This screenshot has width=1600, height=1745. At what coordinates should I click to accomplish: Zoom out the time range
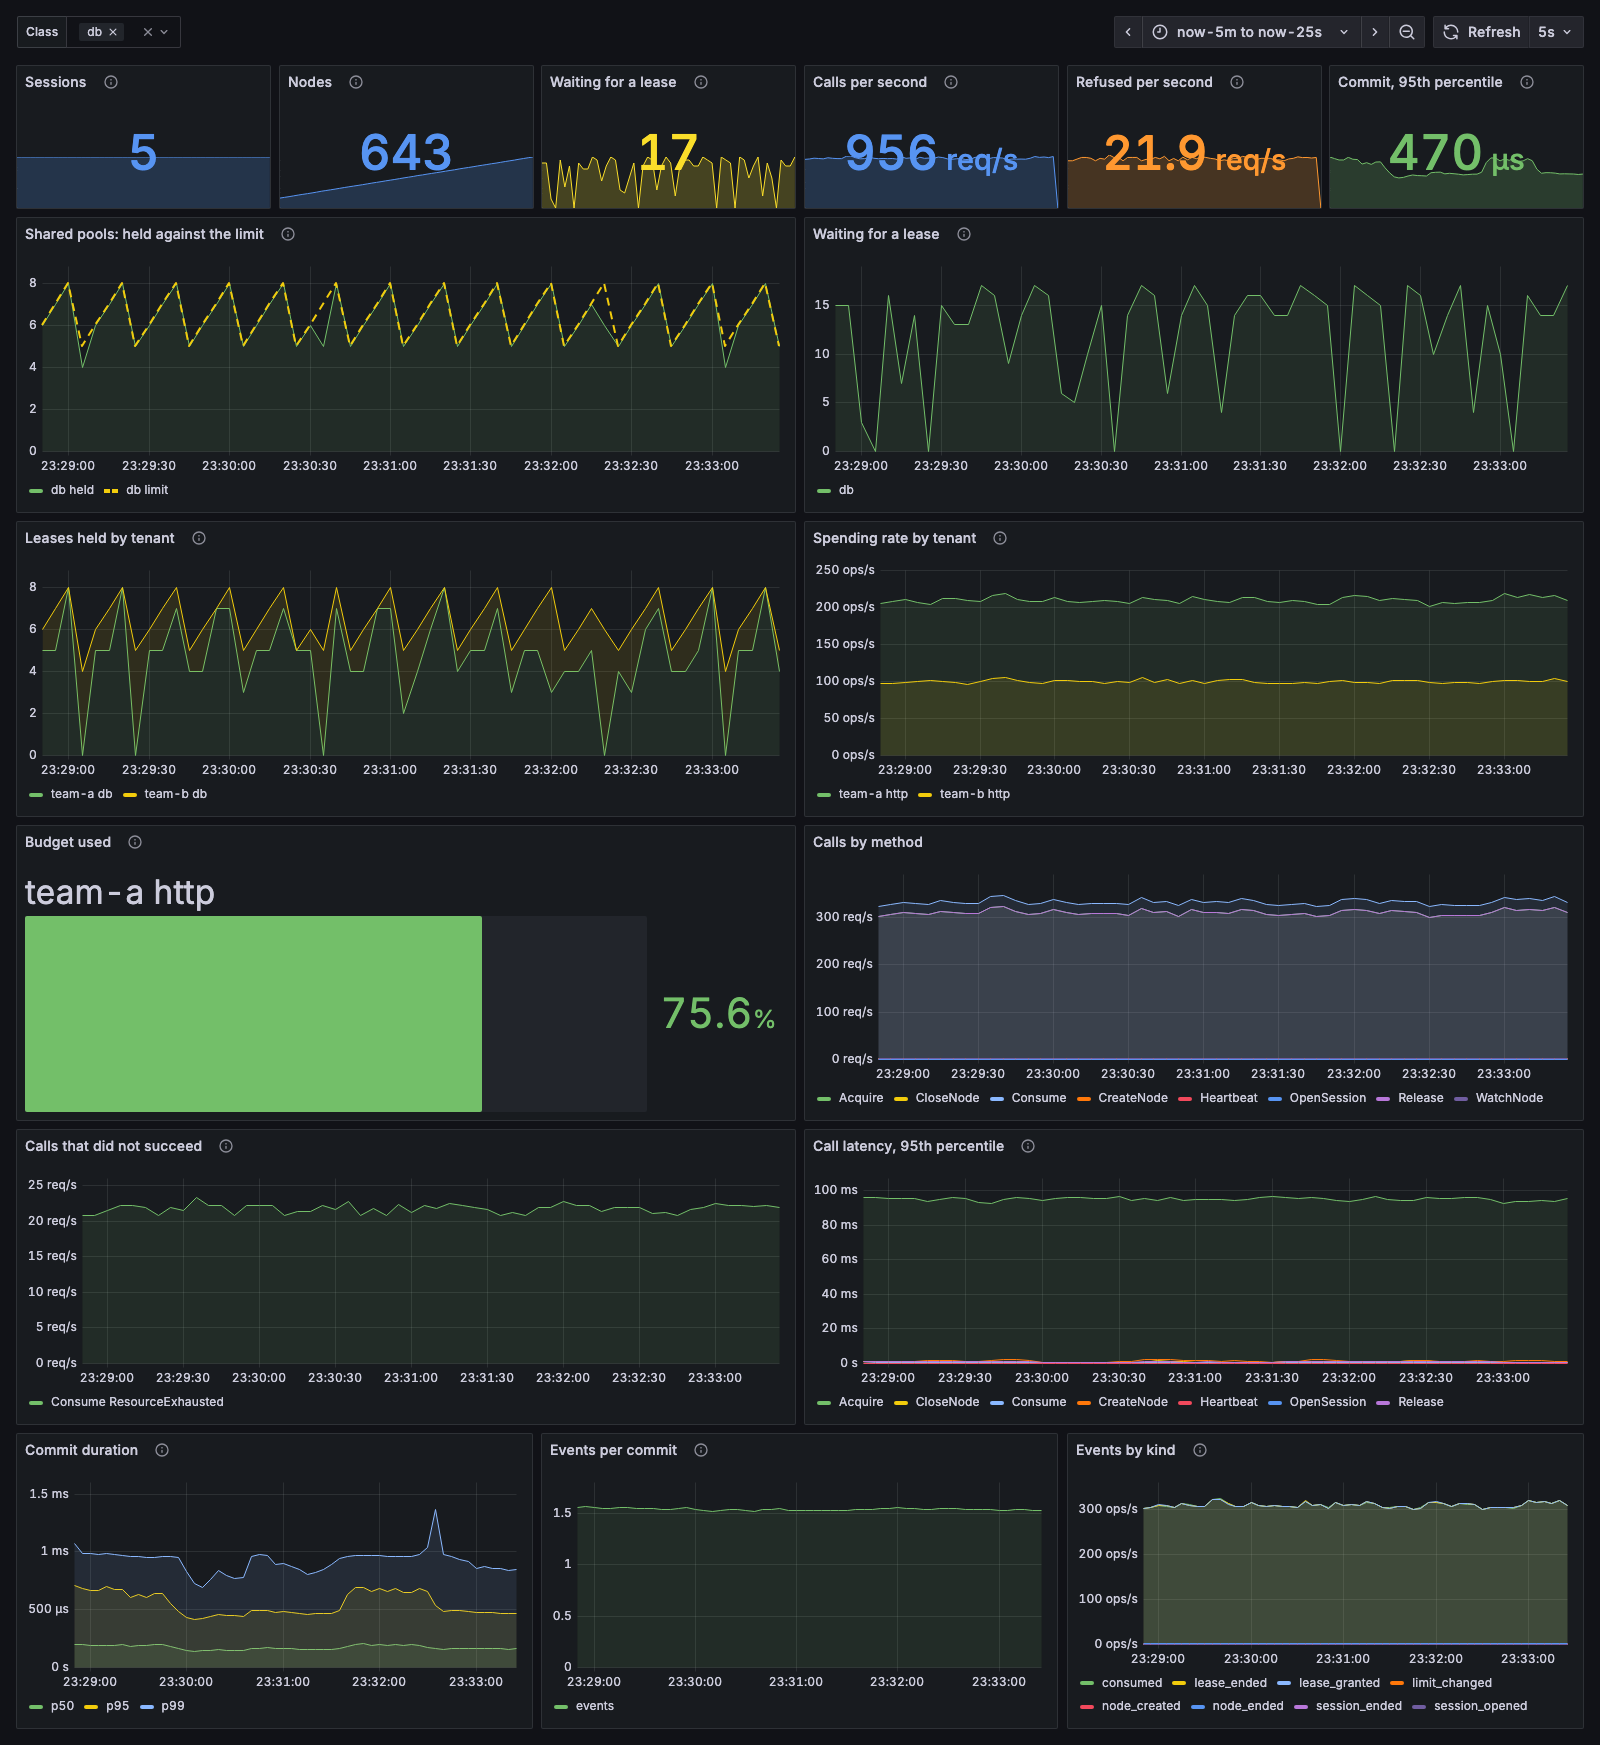(x=1407, y=32)
